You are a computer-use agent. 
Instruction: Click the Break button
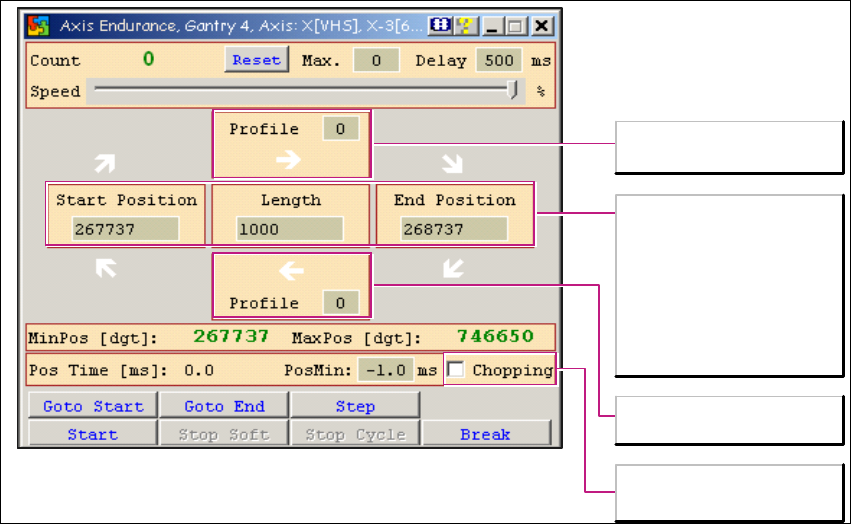486,434
